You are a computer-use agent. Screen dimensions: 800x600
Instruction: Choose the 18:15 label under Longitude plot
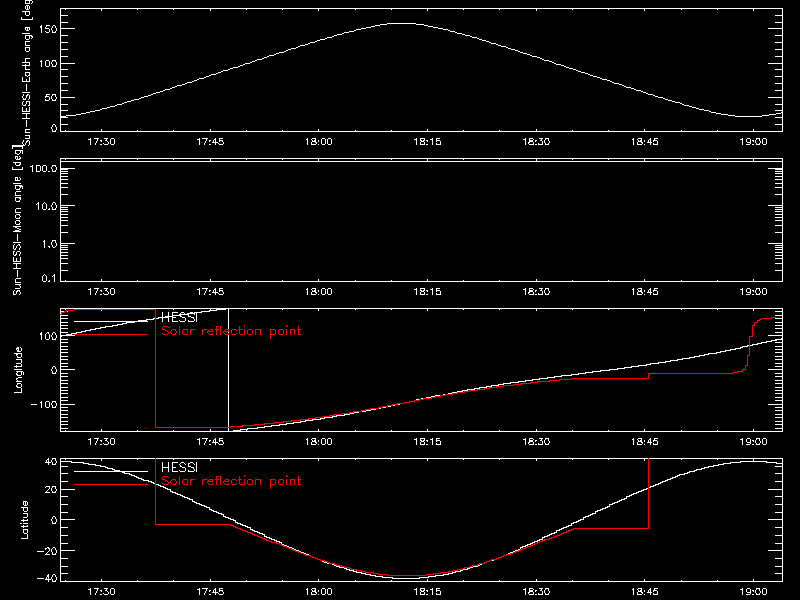427,442
